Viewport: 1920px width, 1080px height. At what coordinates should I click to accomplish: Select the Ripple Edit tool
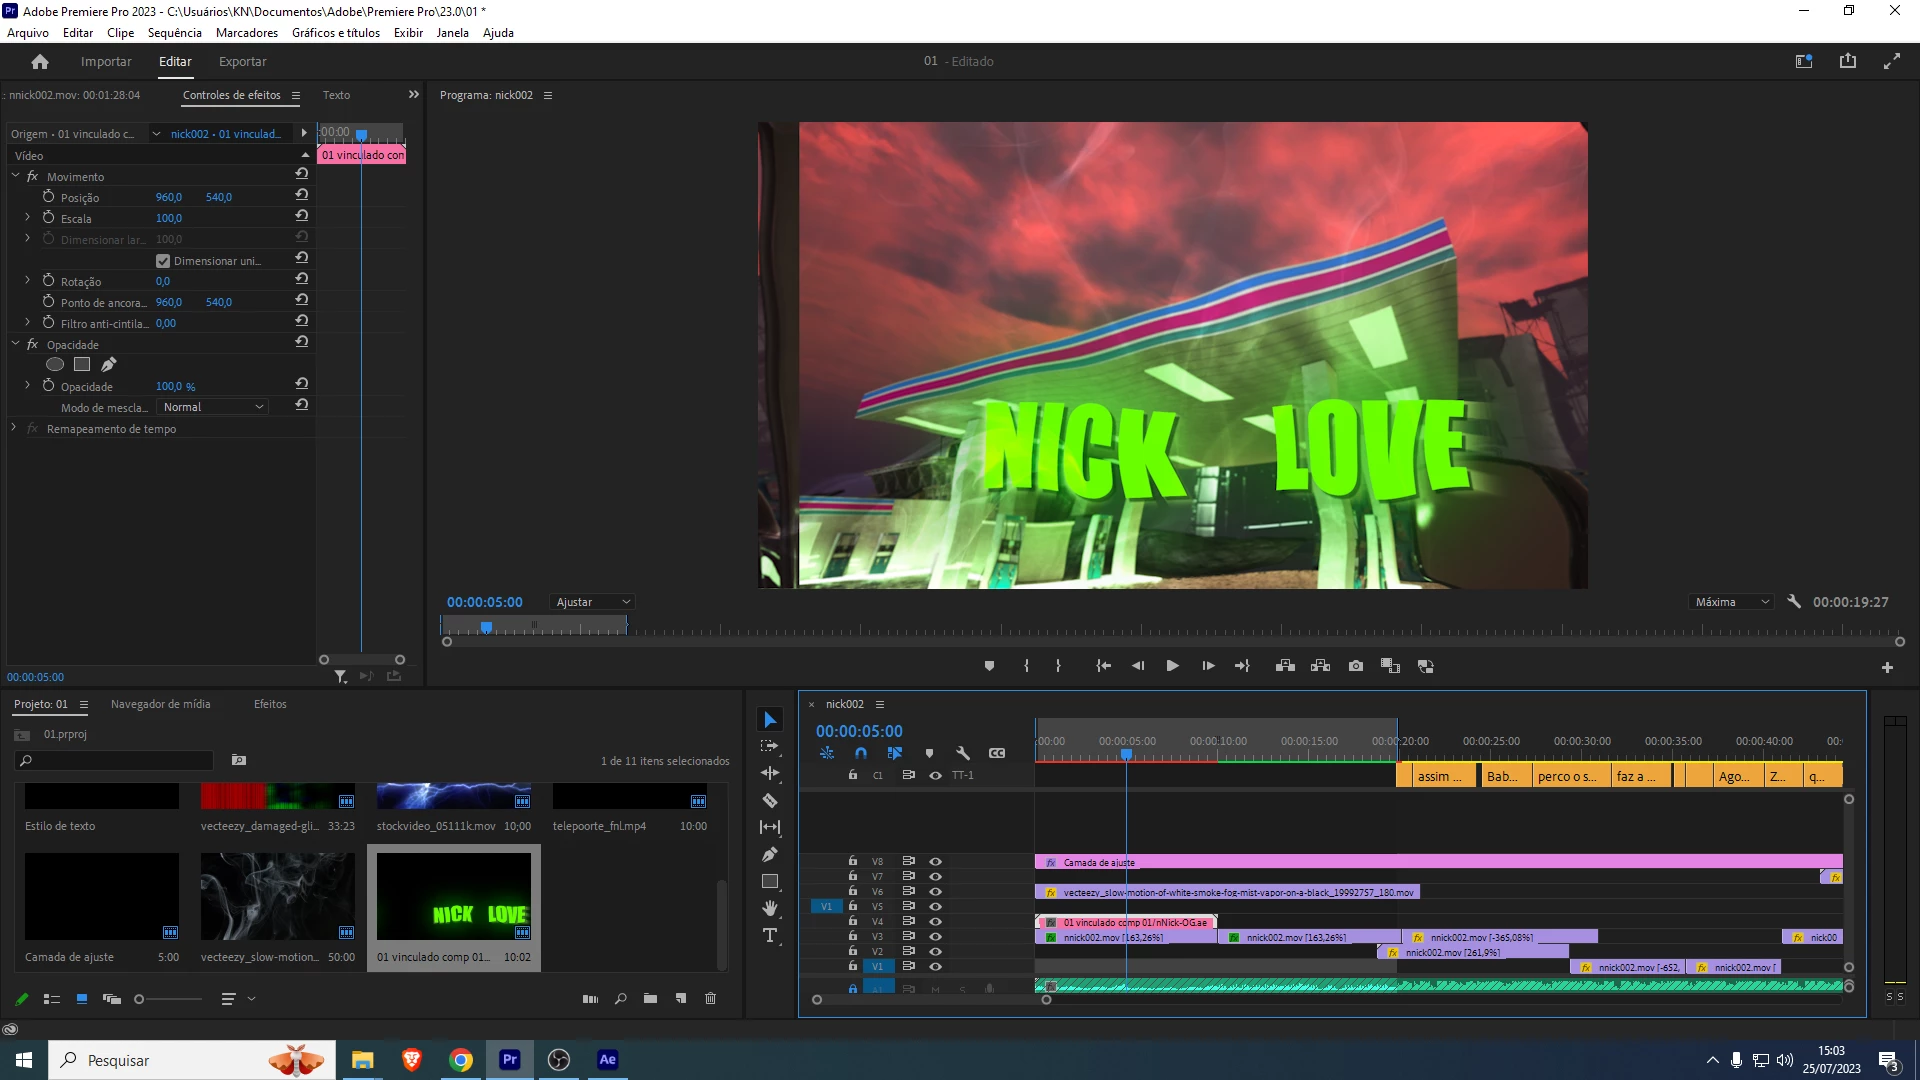point(769,773)
